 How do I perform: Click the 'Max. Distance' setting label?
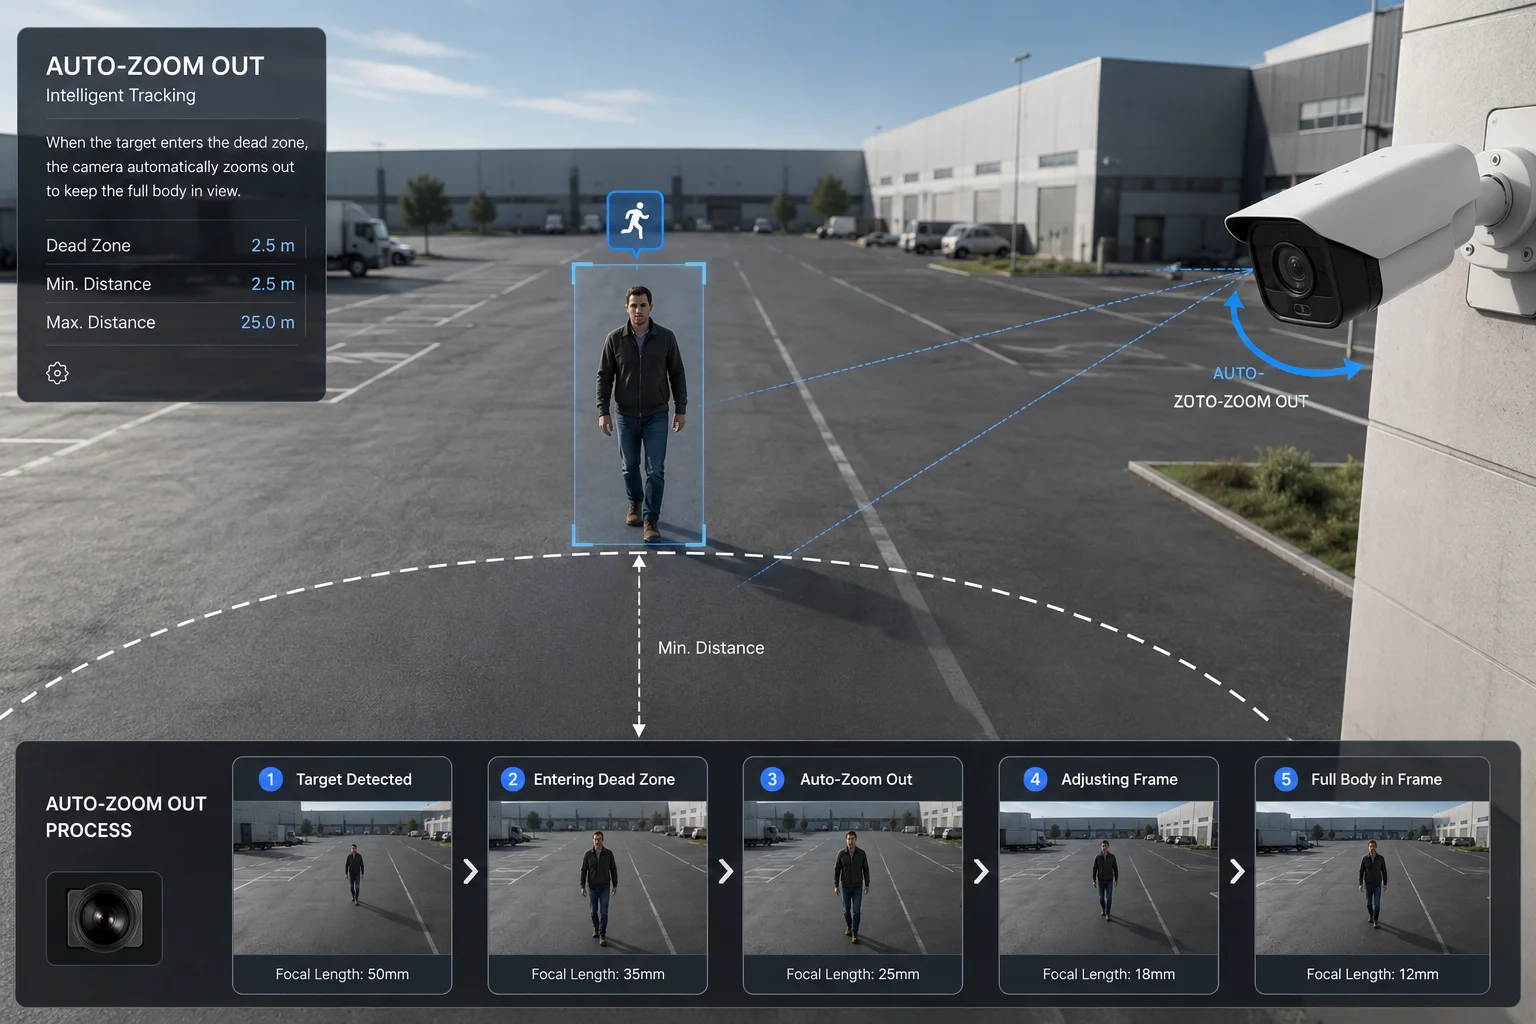point(101,322)
